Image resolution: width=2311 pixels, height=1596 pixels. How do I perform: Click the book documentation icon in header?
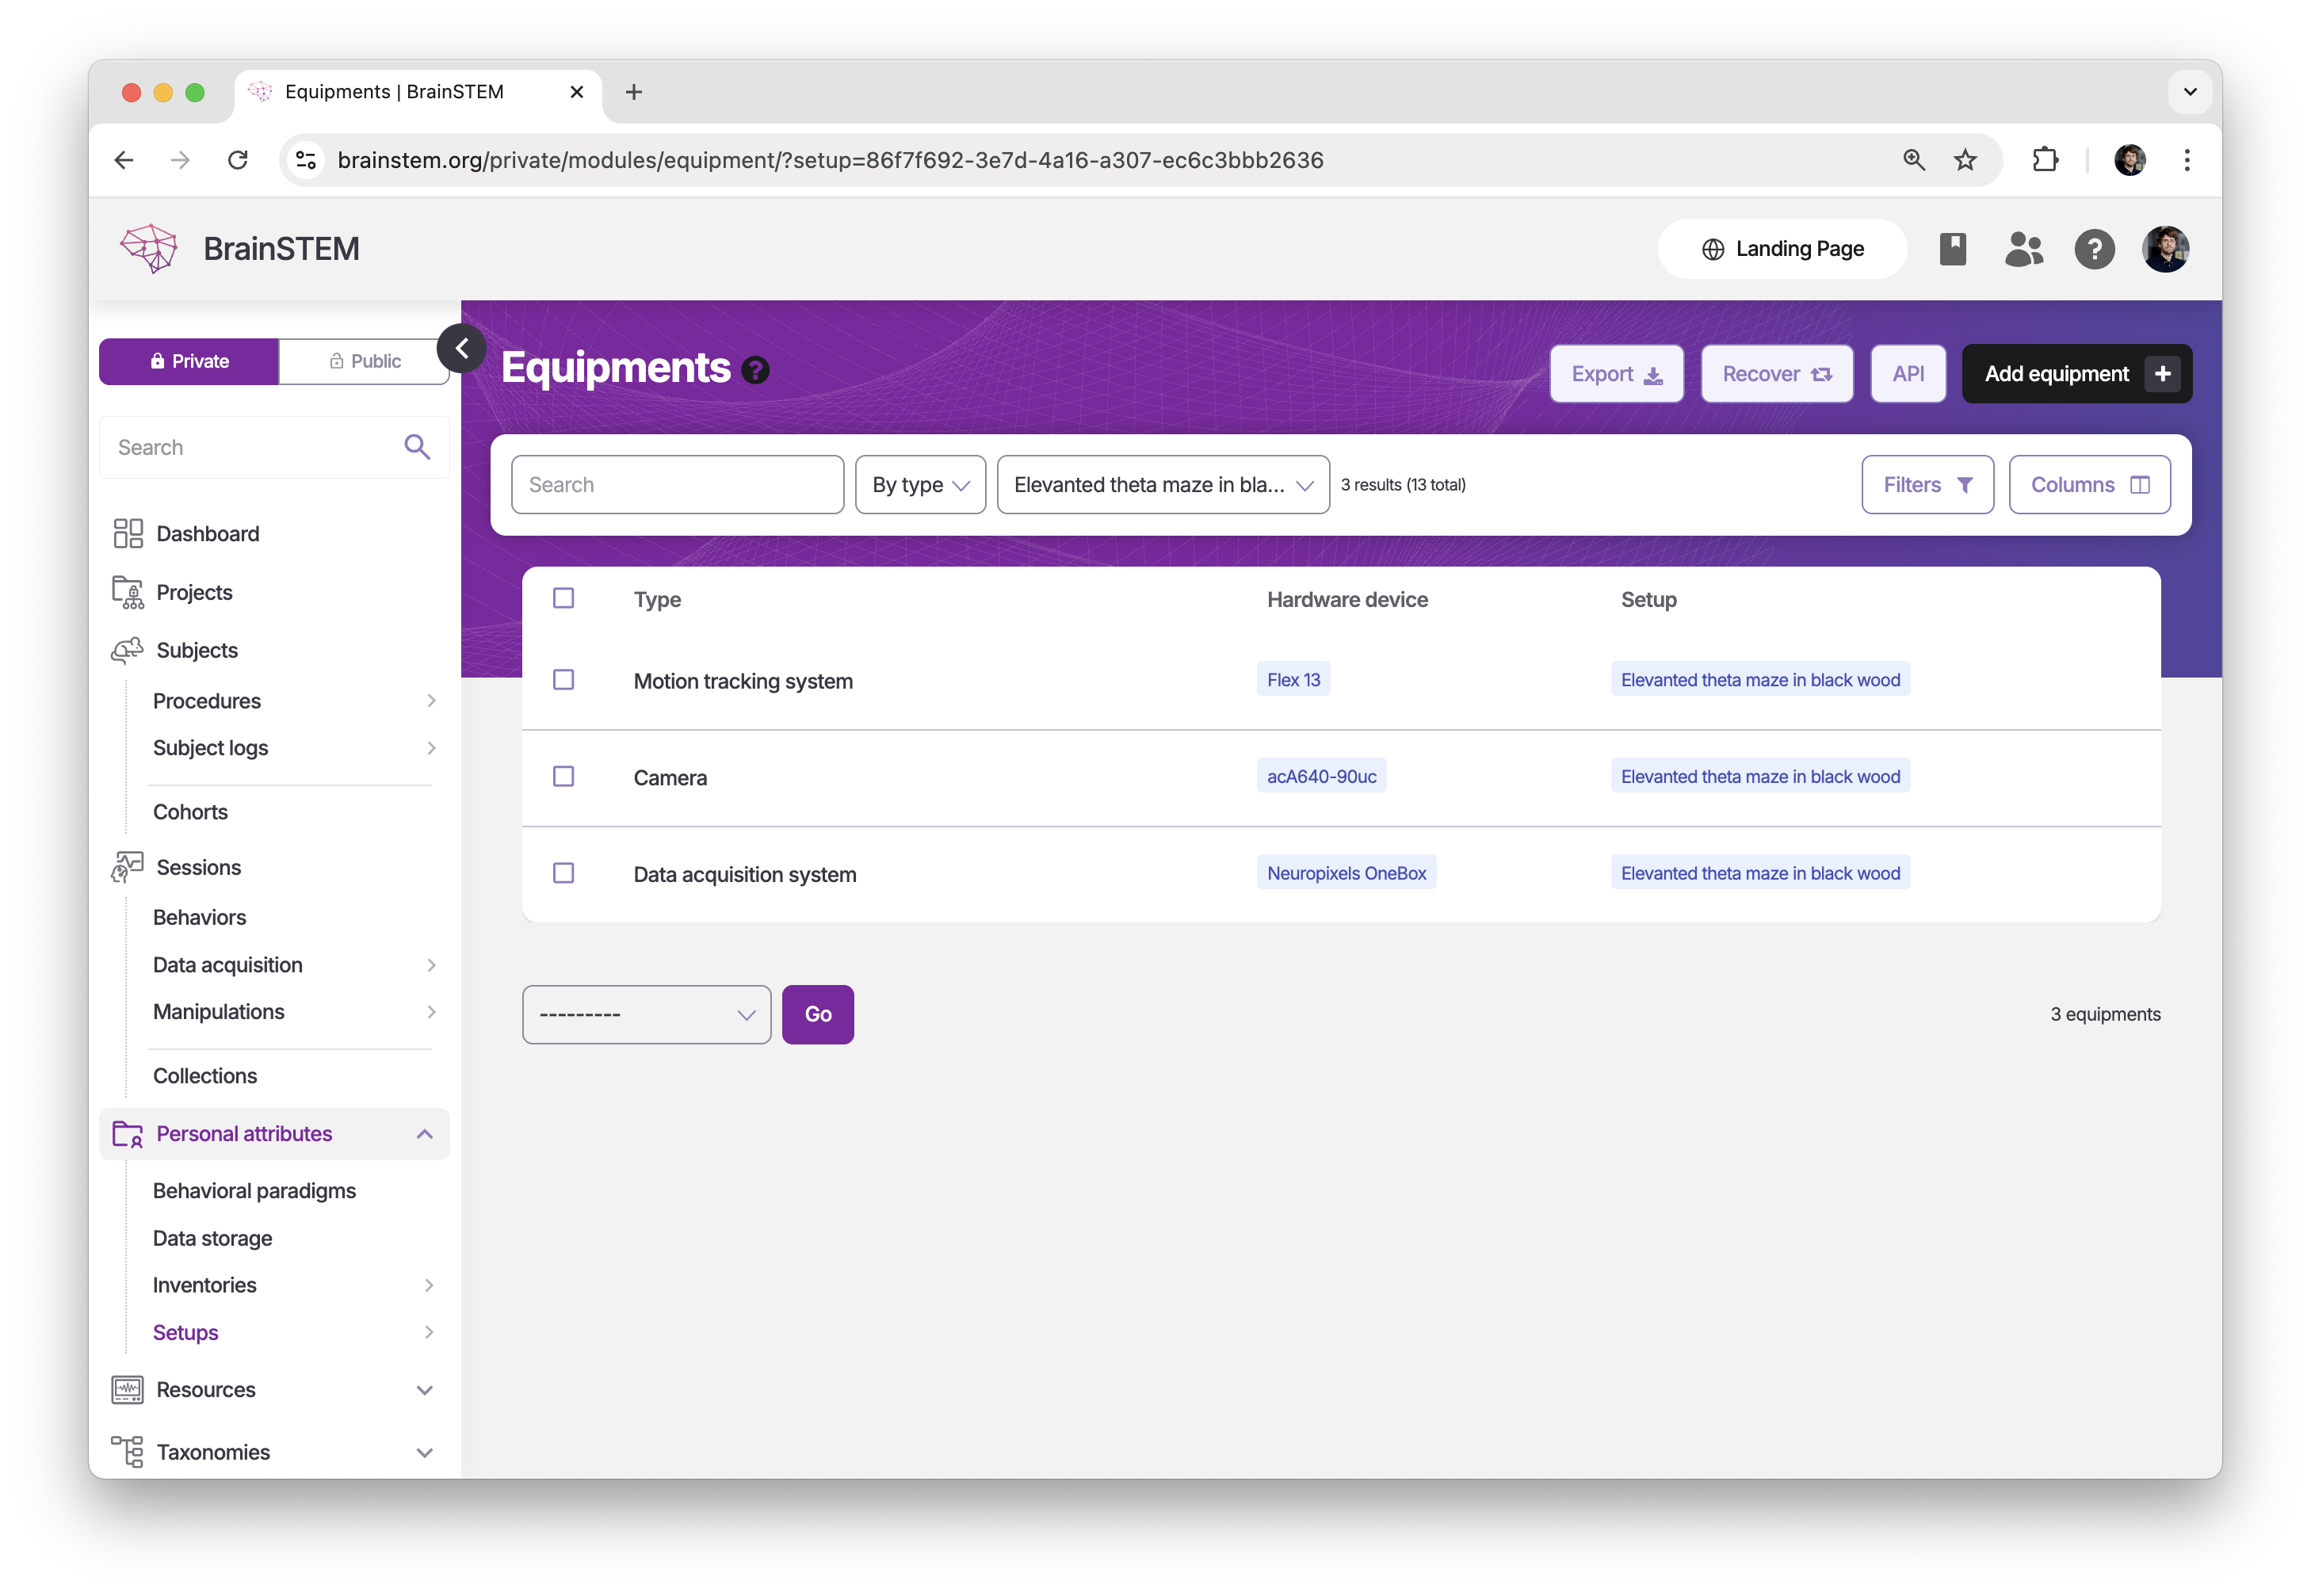pos(1952,249)
